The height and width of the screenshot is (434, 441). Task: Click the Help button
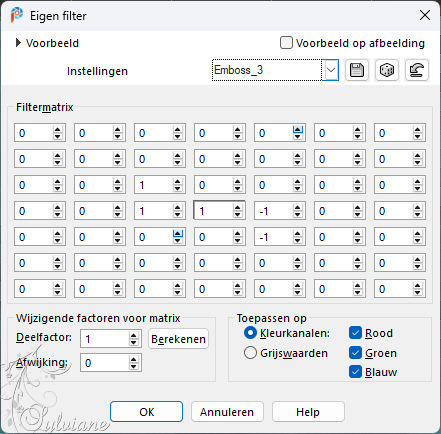tap(308, 412)
